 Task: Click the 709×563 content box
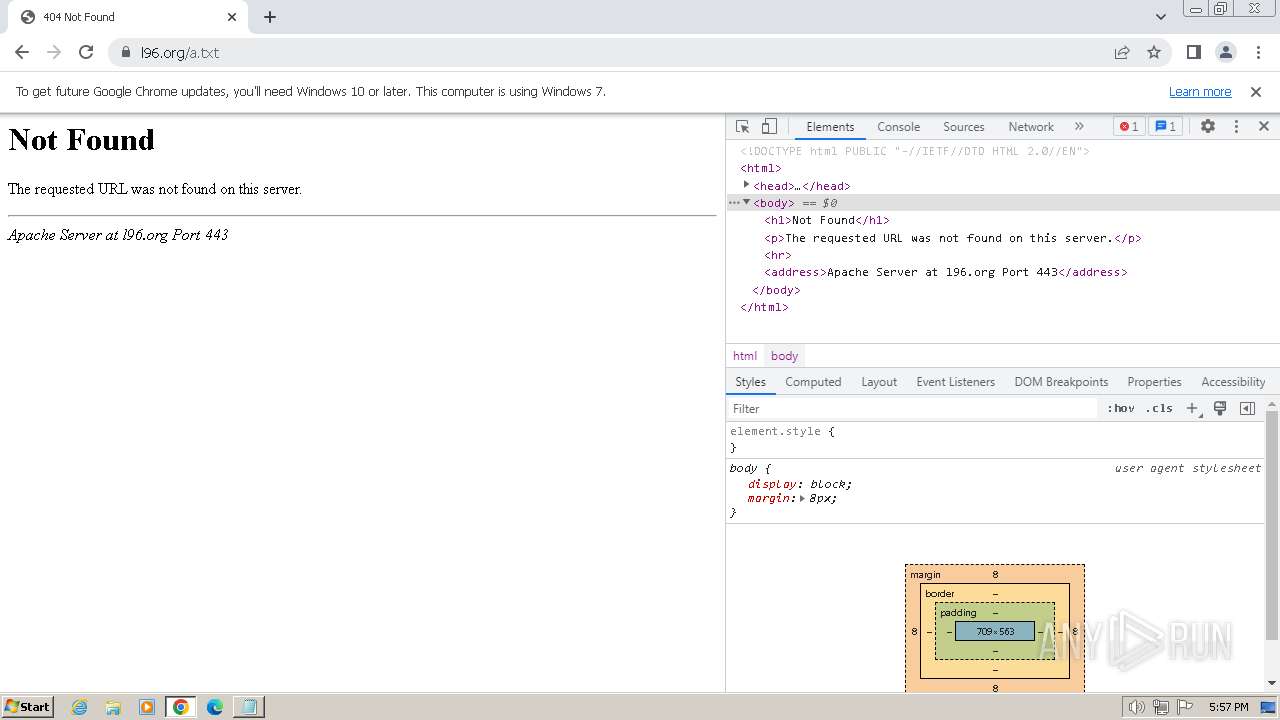pos(995,631)
